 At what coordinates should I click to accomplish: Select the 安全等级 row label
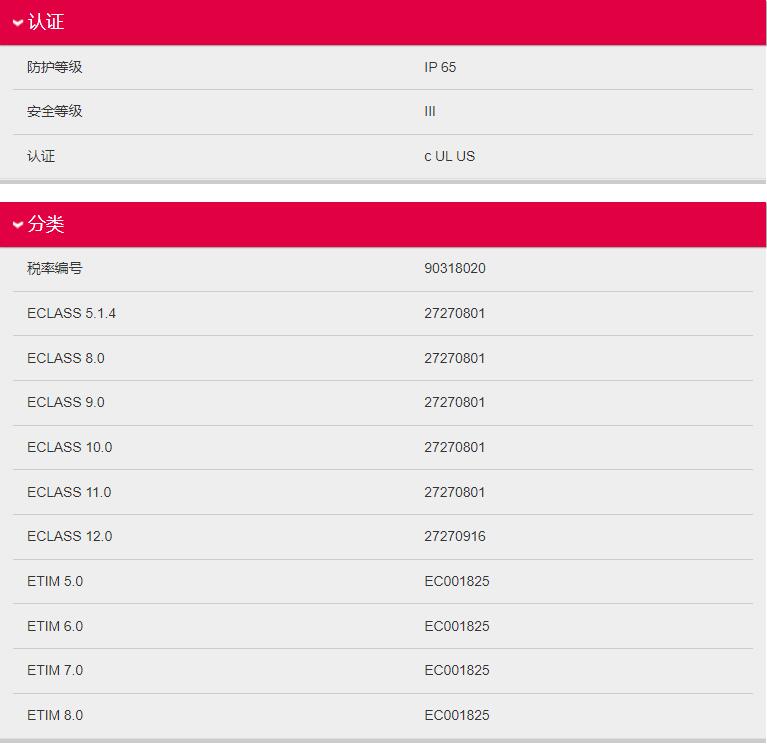click(x=55, y=112)
